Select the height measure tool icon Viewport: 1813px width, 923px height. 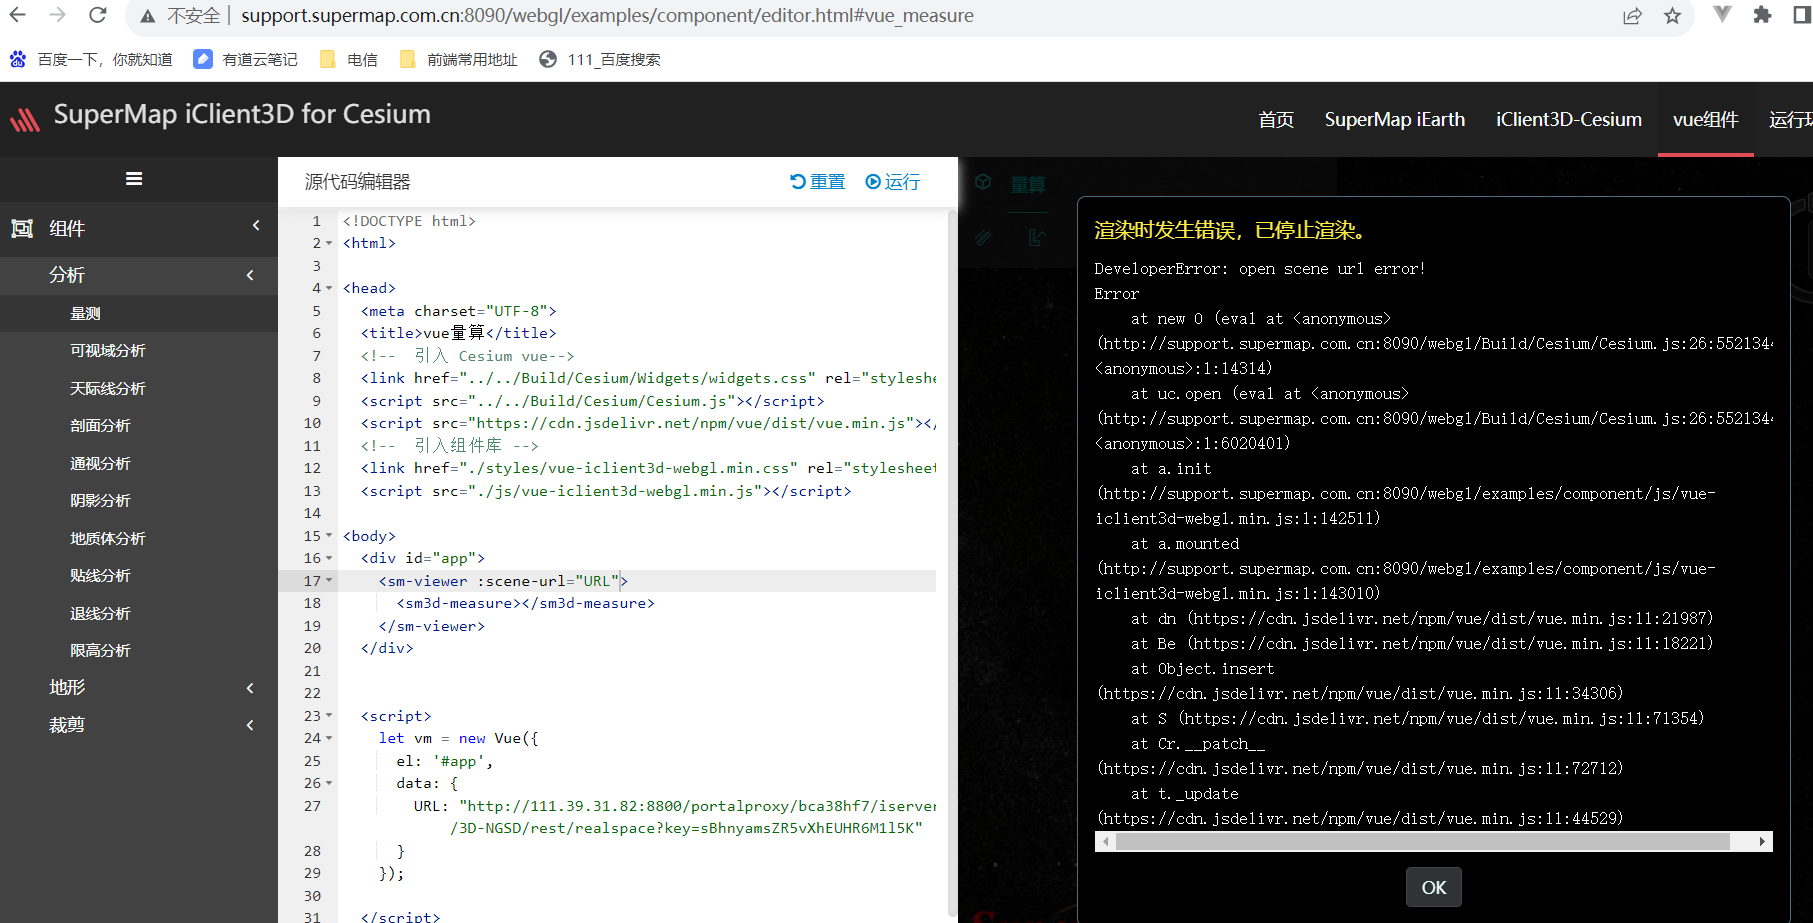click(x=1036, y=237)
